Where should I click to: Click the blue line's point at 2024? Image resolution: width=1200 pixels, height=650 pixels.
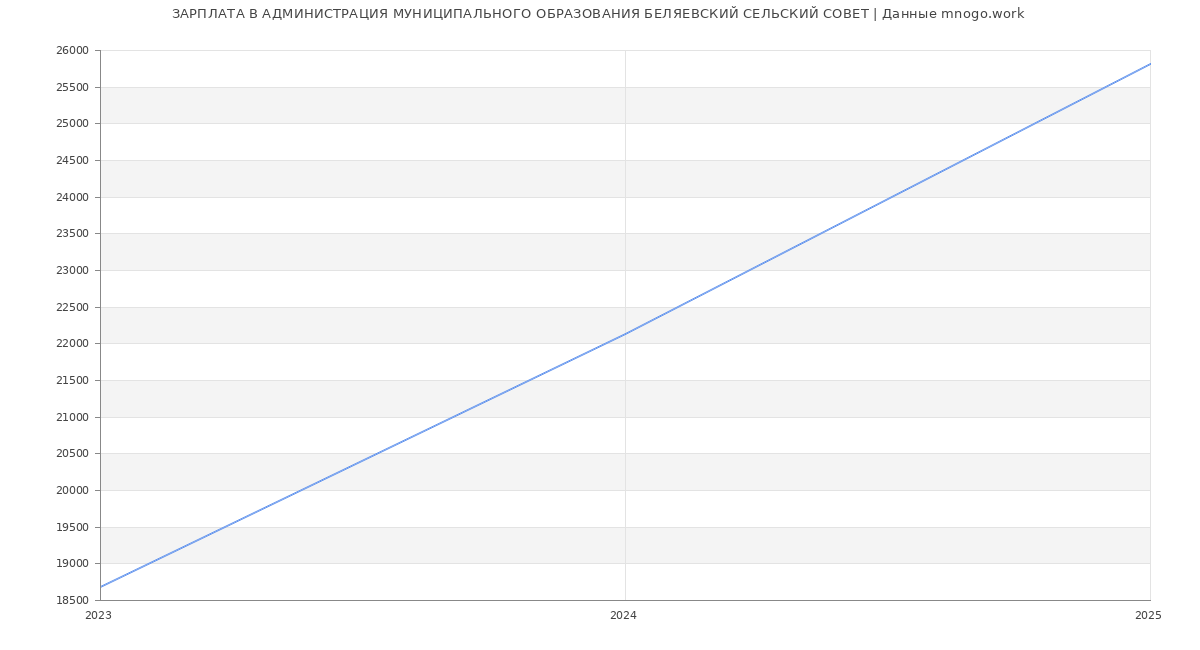(625, 334)
